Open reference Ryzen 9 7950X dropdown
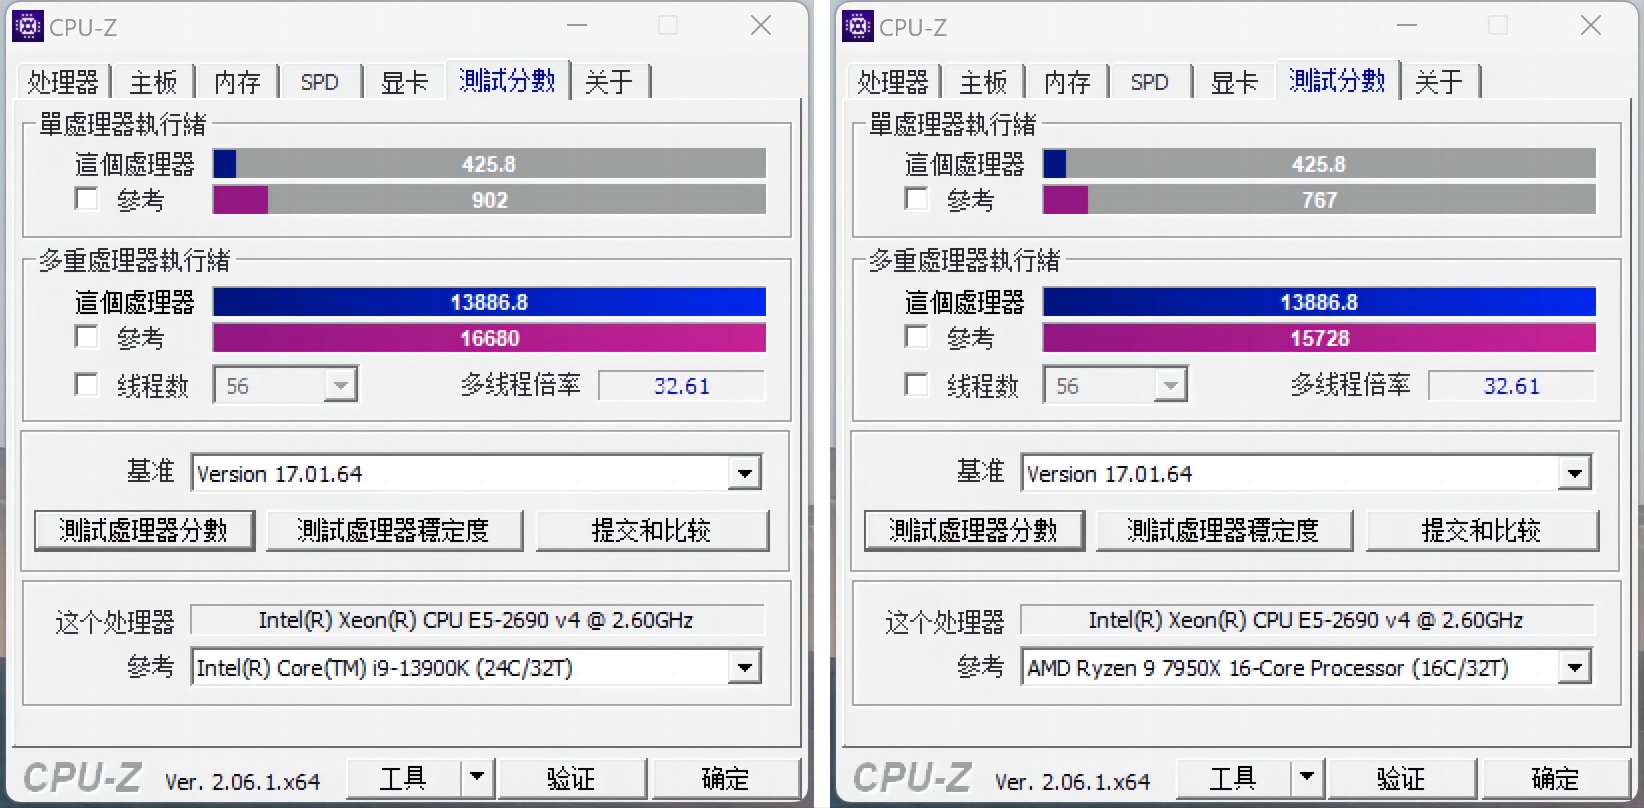The height and width of the screenshot is (808, 1644). tap(1574, 667)
